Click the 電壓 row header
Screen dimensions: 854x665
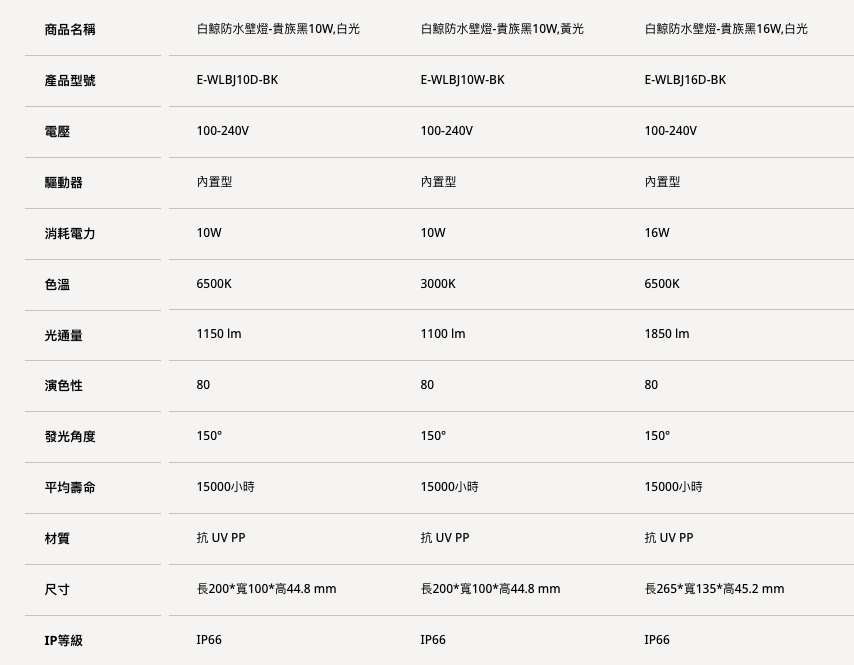coord(57,132)
